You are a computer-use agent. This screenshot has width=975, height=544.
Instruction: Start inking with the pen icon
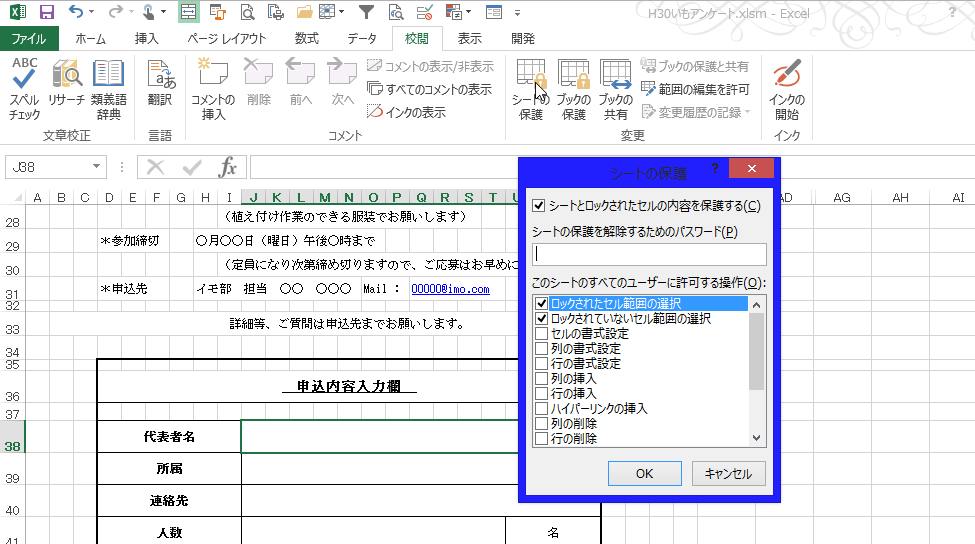[x=787, y=88]
